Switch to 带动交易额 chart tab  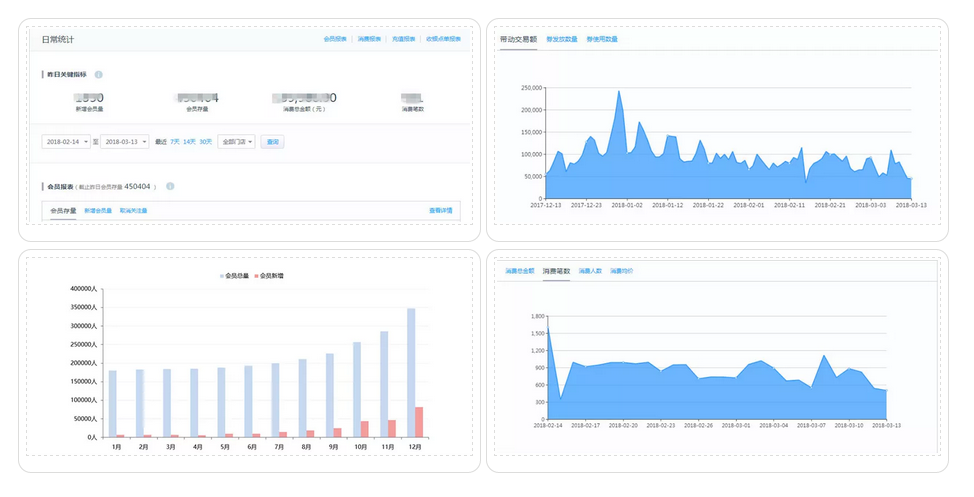tap(518, 39)
